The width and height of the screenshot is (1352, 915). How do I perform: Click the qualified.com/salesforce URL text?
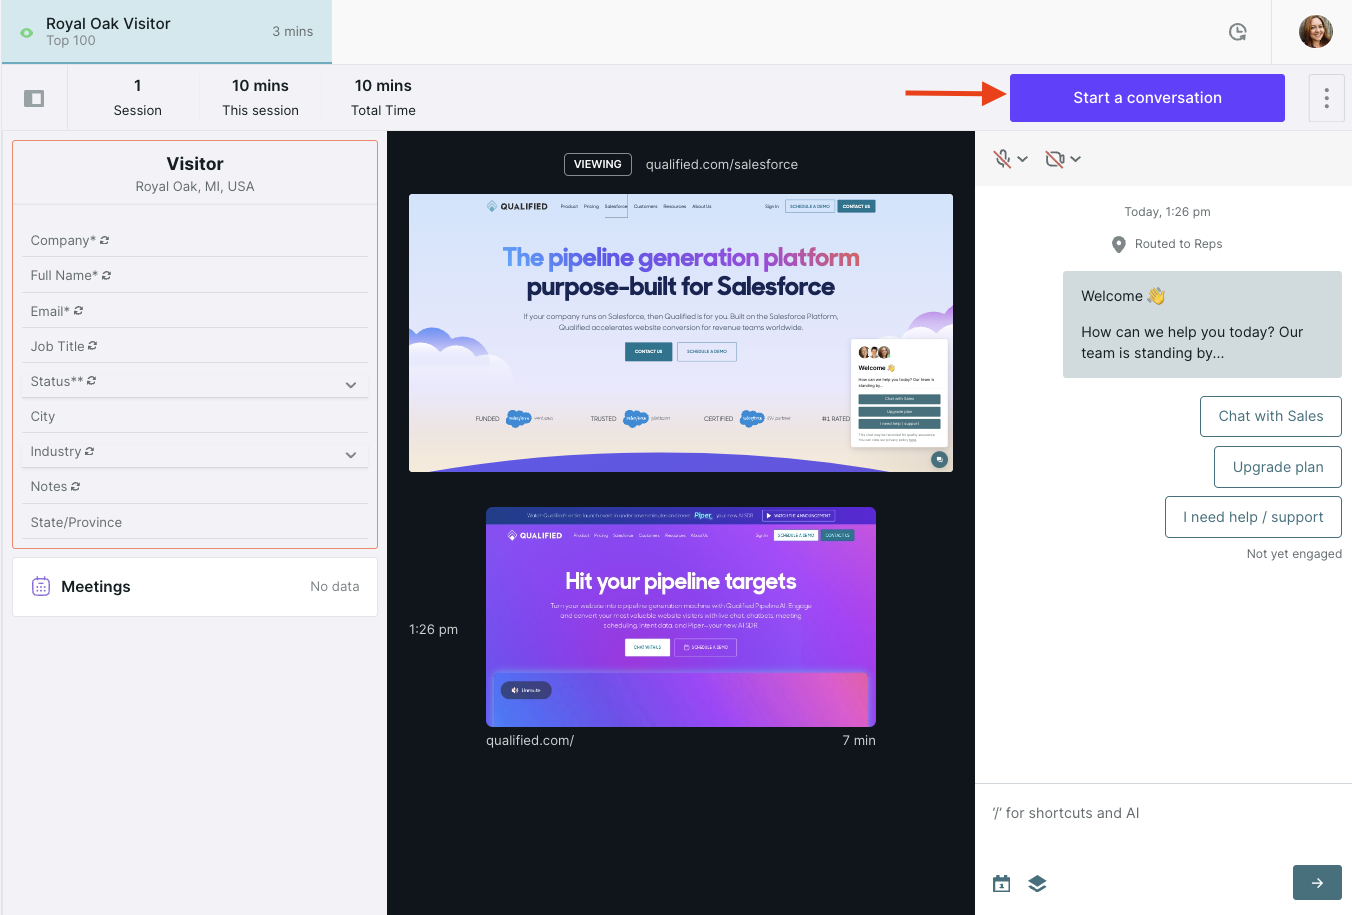coord(722,164)
